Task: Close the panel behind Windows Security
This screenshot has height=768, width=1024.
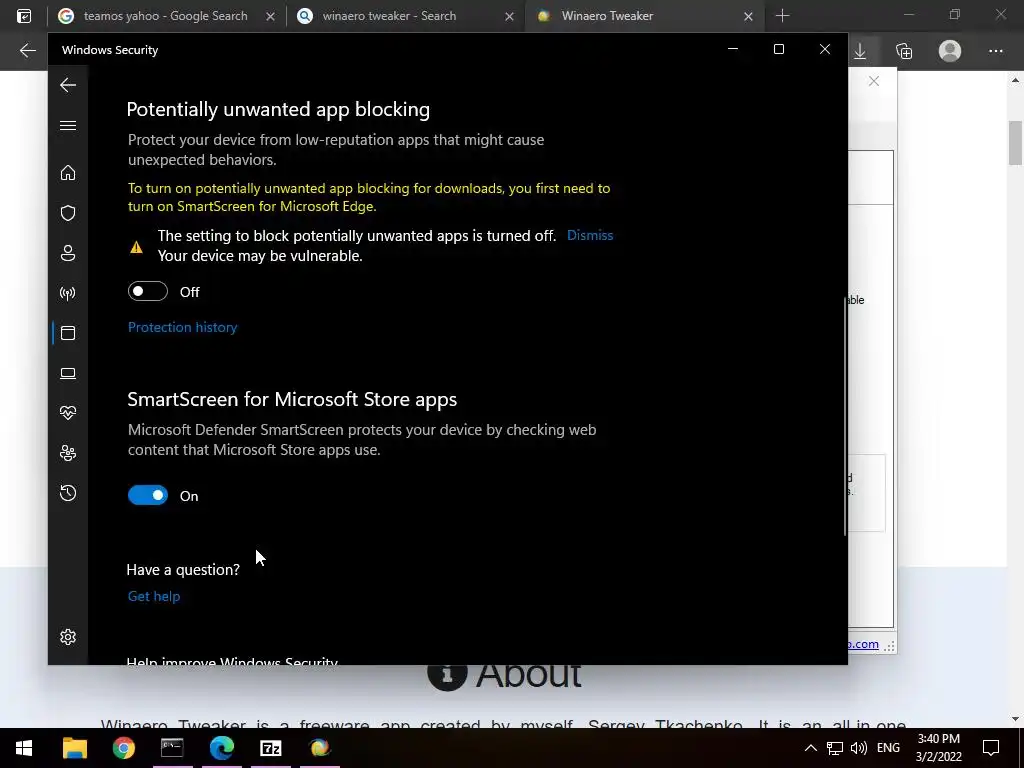Action: (x=874, y=81)
